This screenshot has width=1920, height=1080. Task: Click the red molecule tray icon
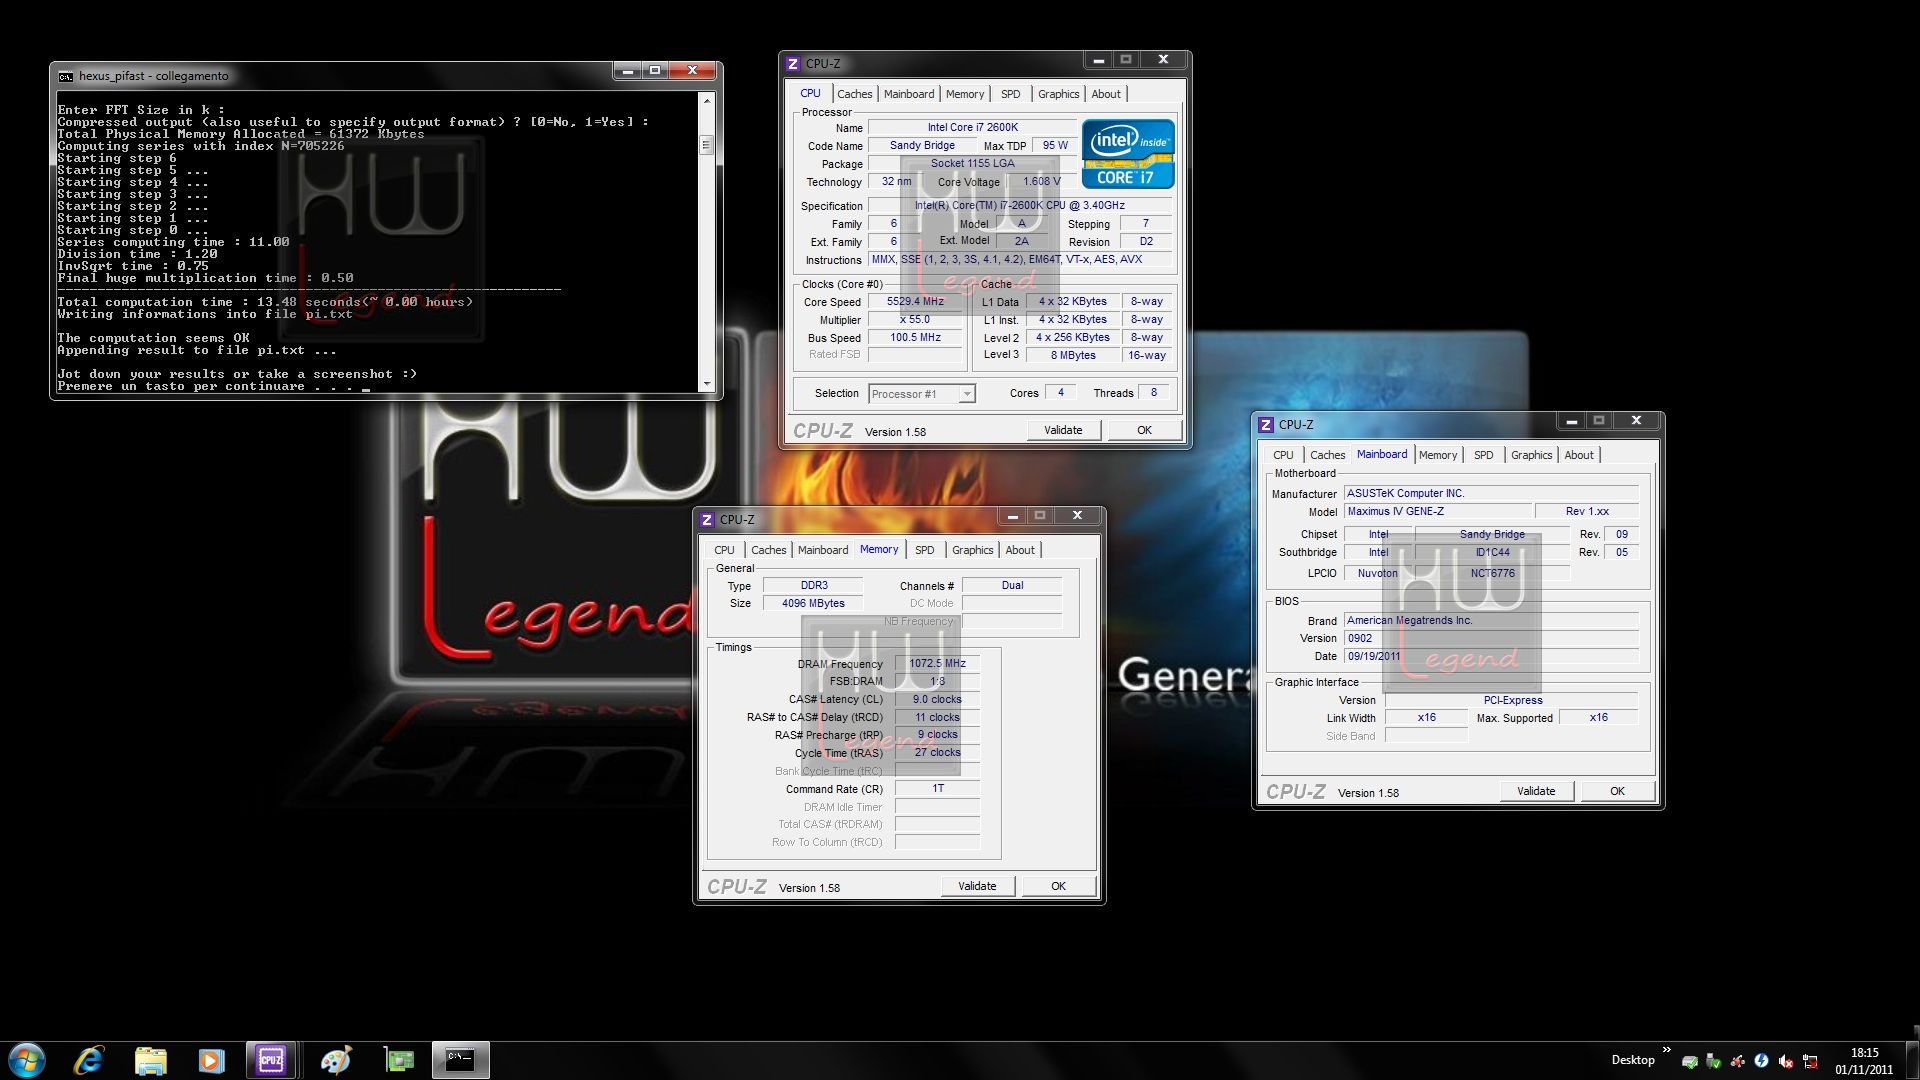pyautogui.click(x=1738, y=1061)
